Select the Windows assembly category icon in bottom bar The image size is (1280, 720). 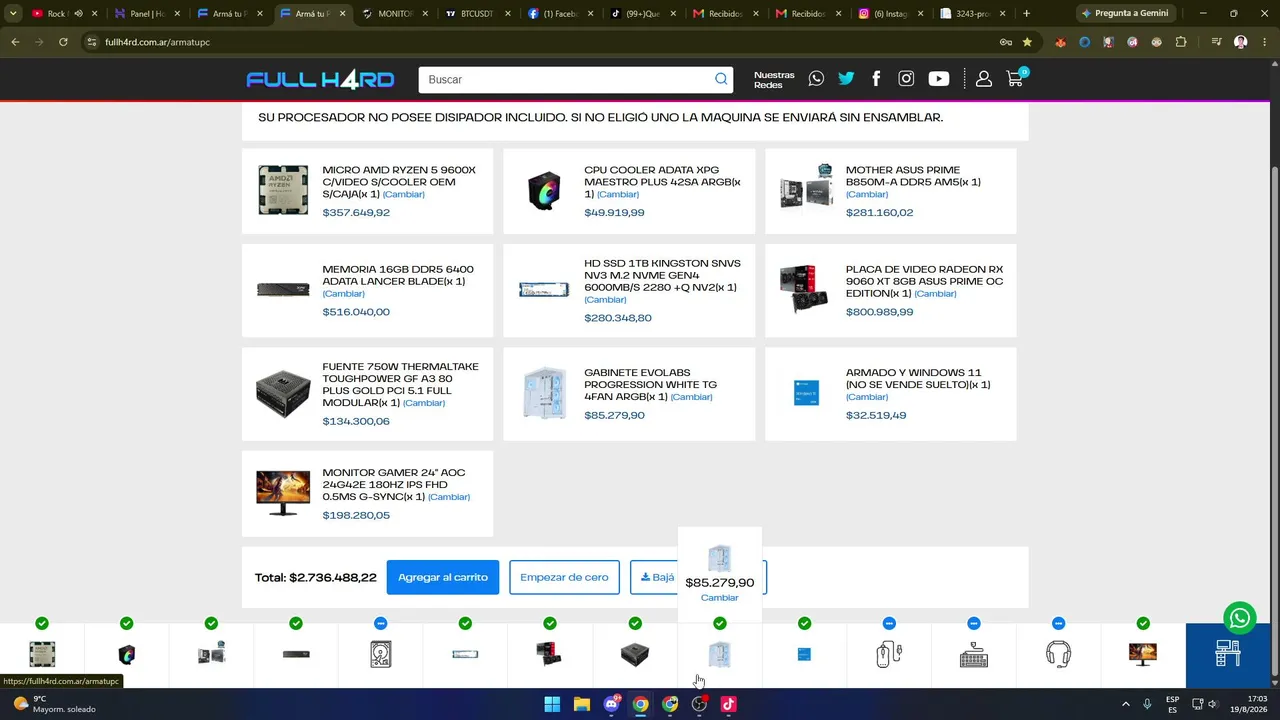(x=804, y=654)
